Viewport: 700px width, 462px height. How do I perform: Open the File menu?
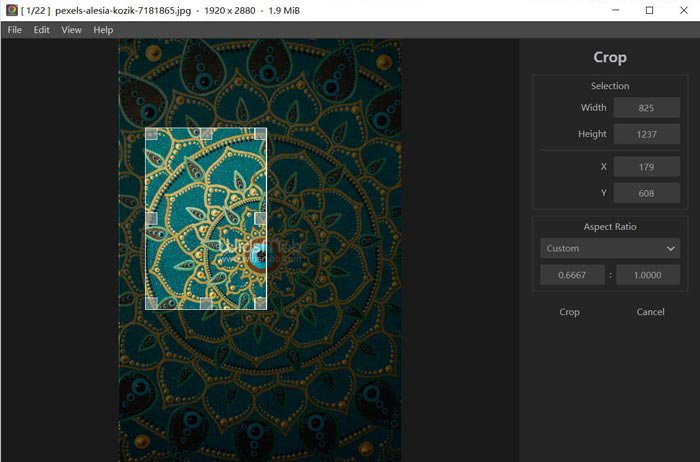[x=15, y=30]
